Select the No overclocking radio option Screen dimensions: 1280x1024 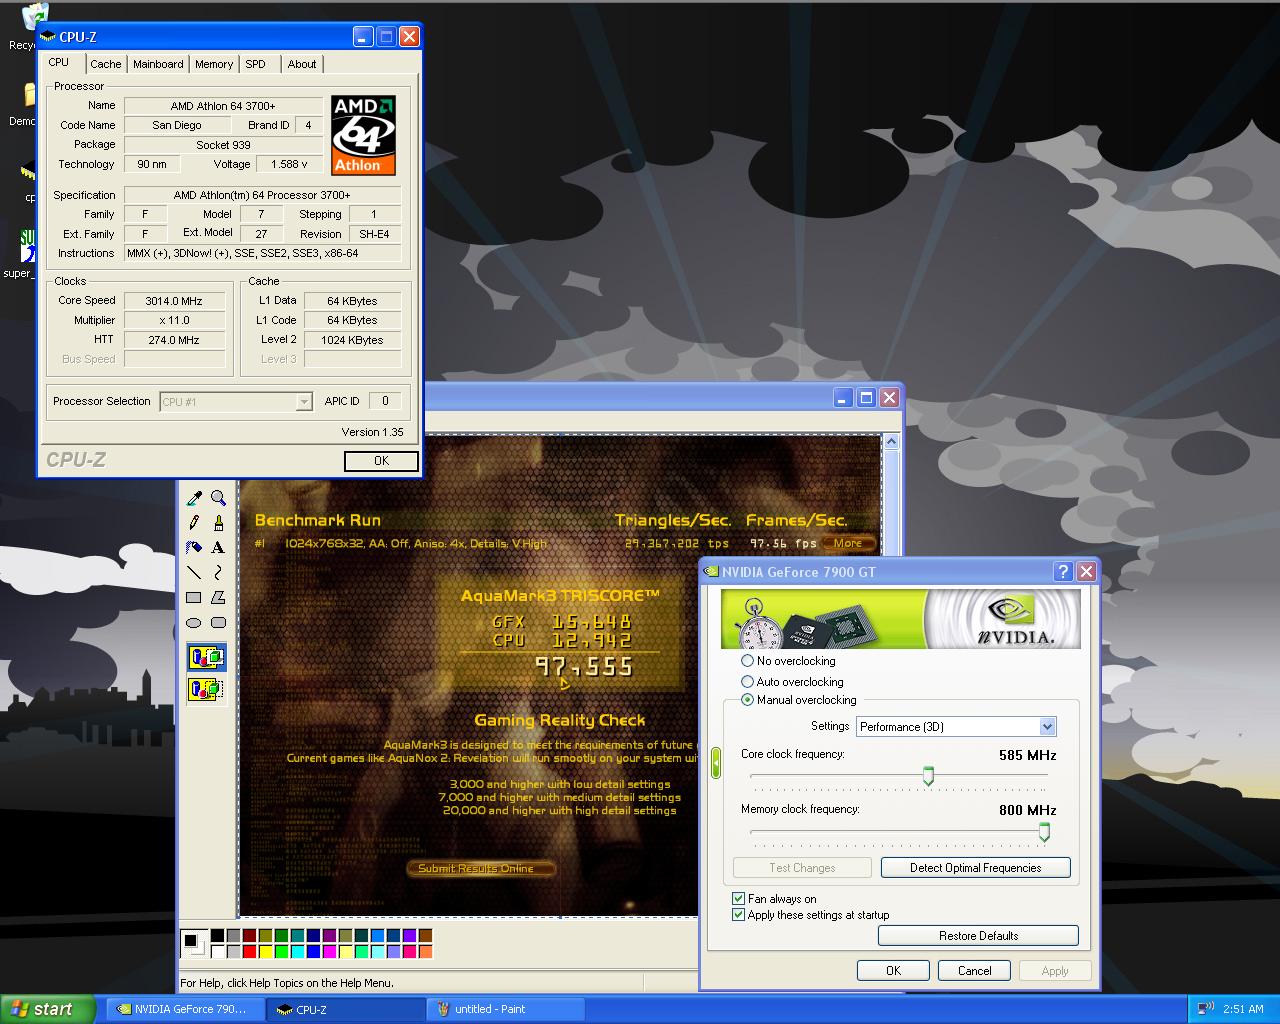(747, 661)
